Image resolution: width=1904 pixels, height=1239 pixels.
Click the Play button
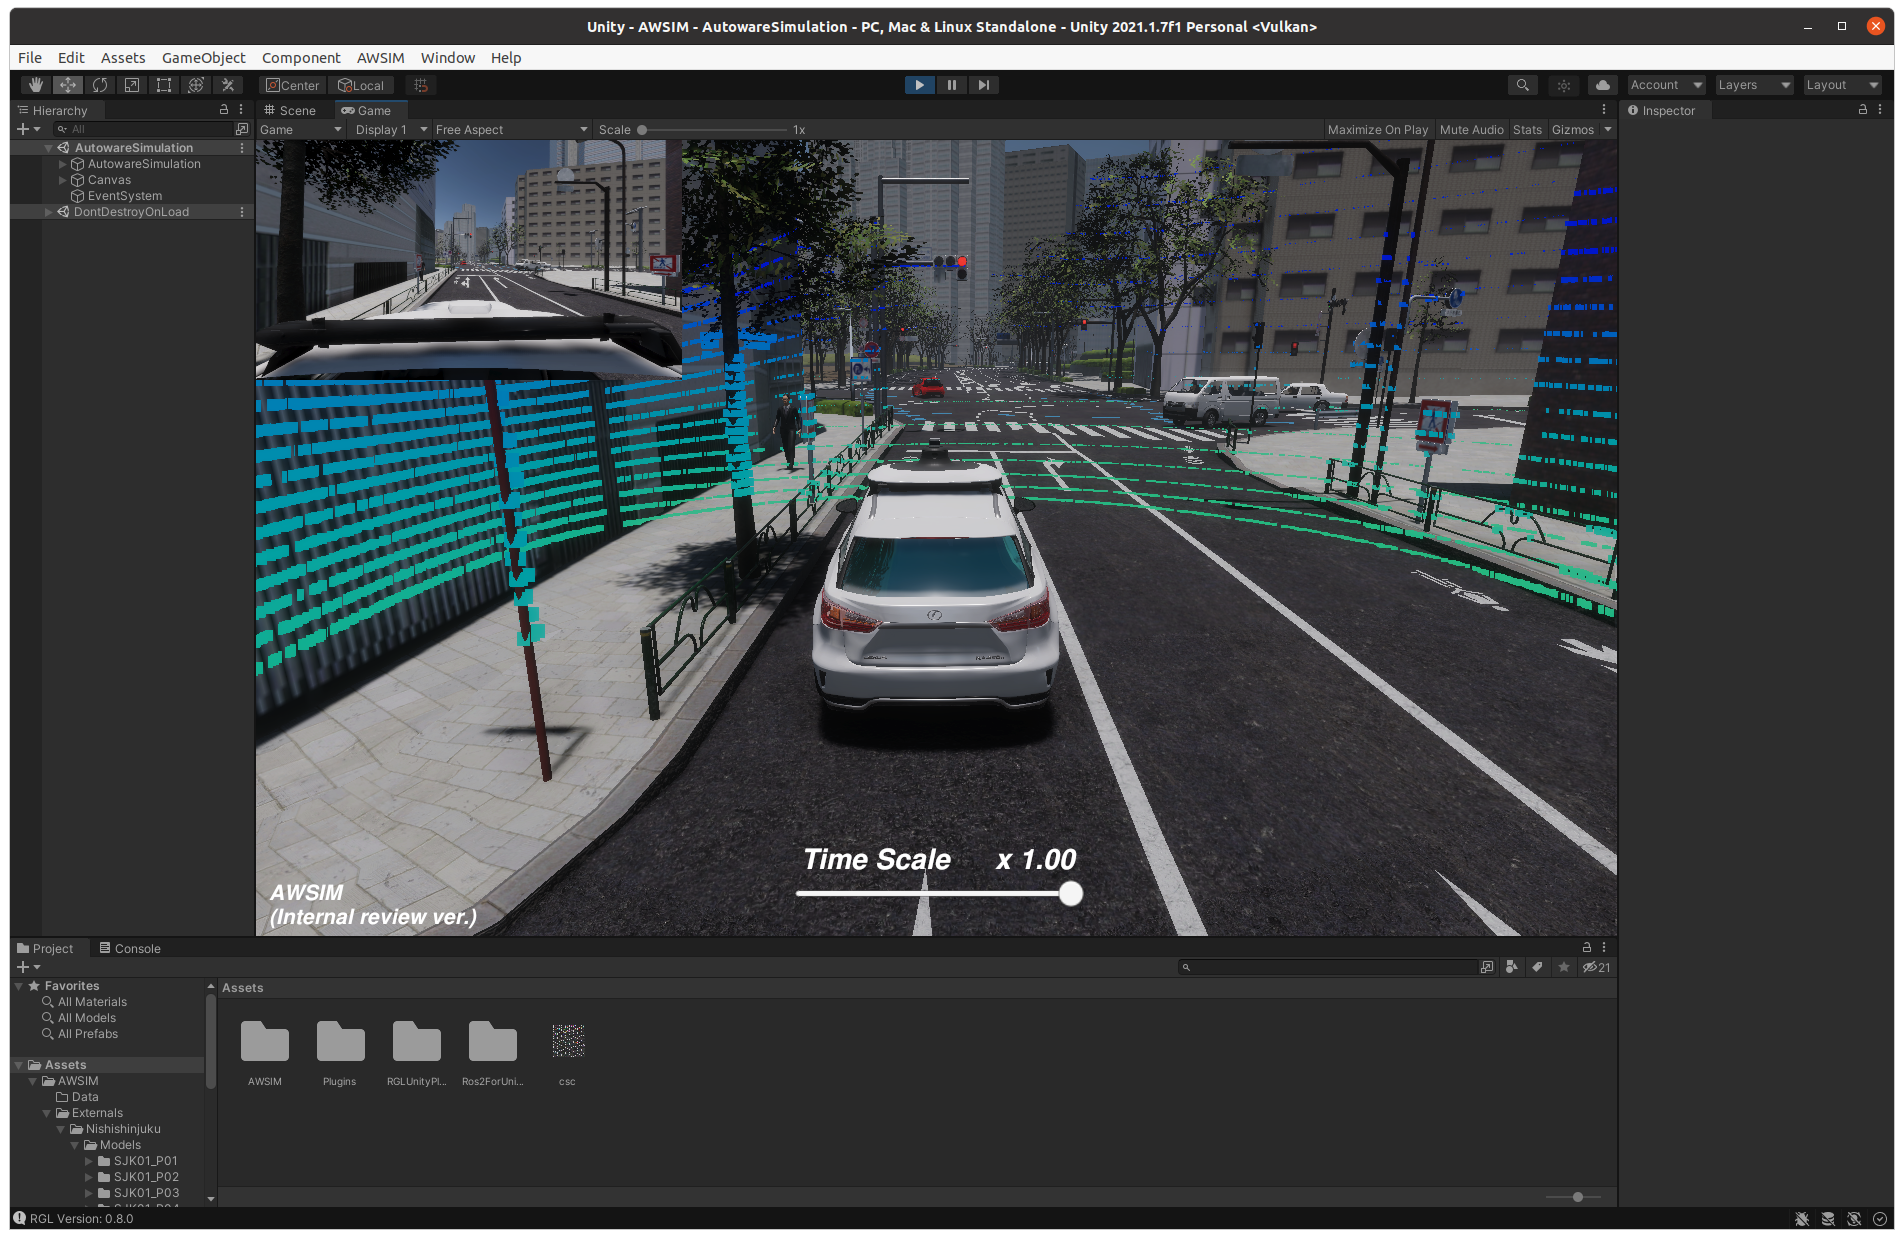click(x=919, y=85)
